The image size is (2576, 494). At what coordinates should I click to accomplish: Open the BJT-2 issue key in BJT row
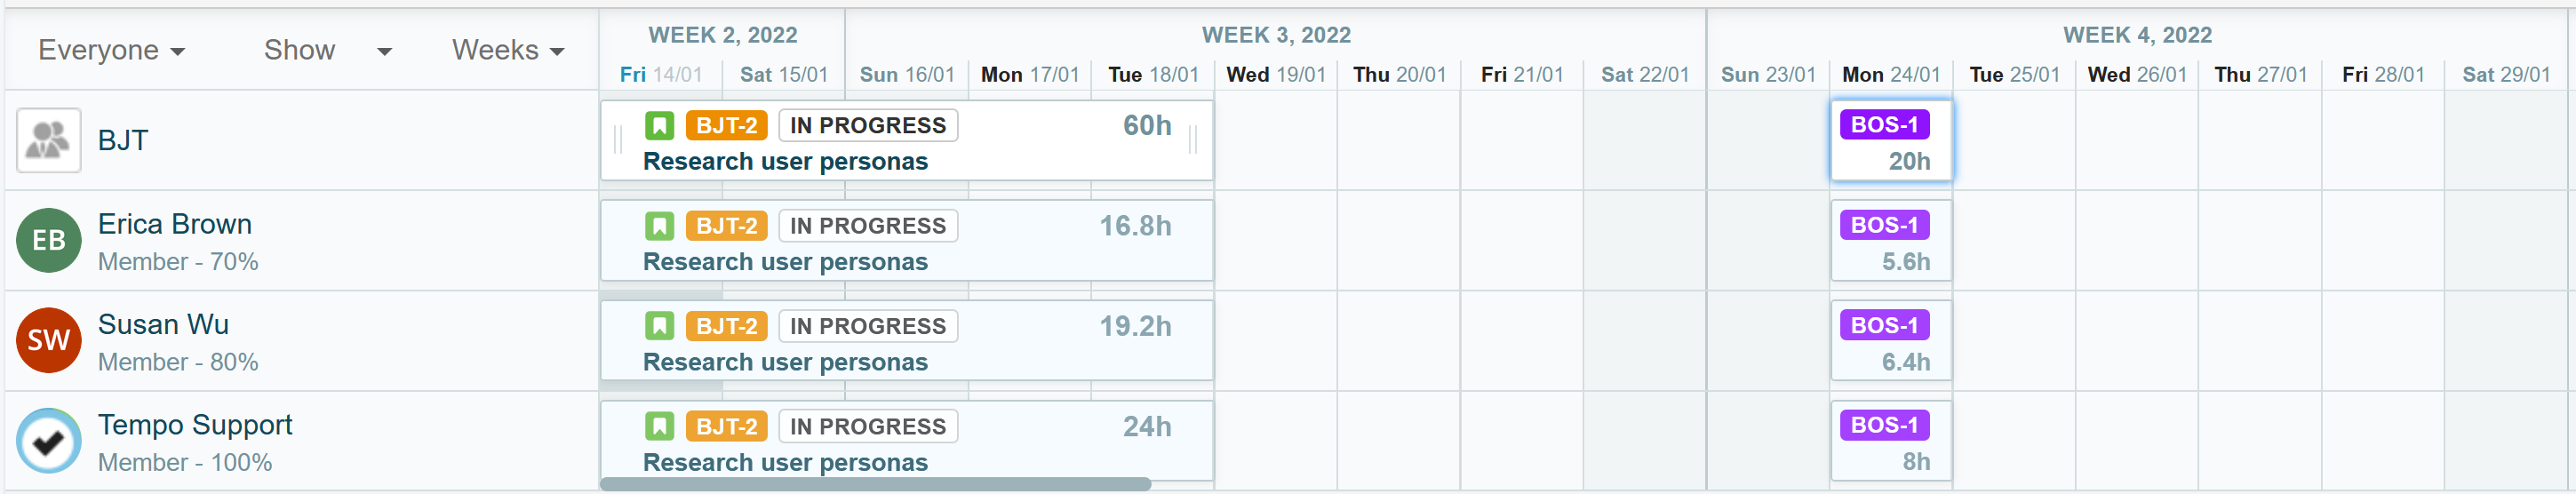coord(726,126)
